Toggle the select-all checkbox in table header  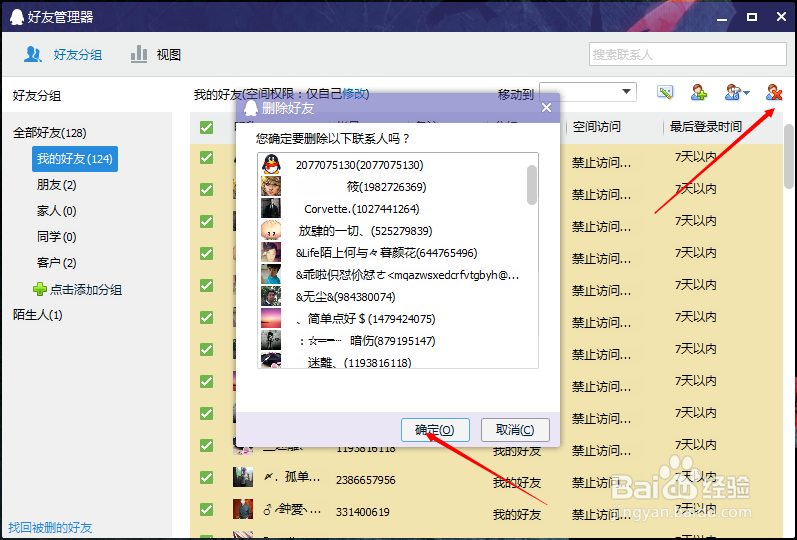click(x=206, y=127)
